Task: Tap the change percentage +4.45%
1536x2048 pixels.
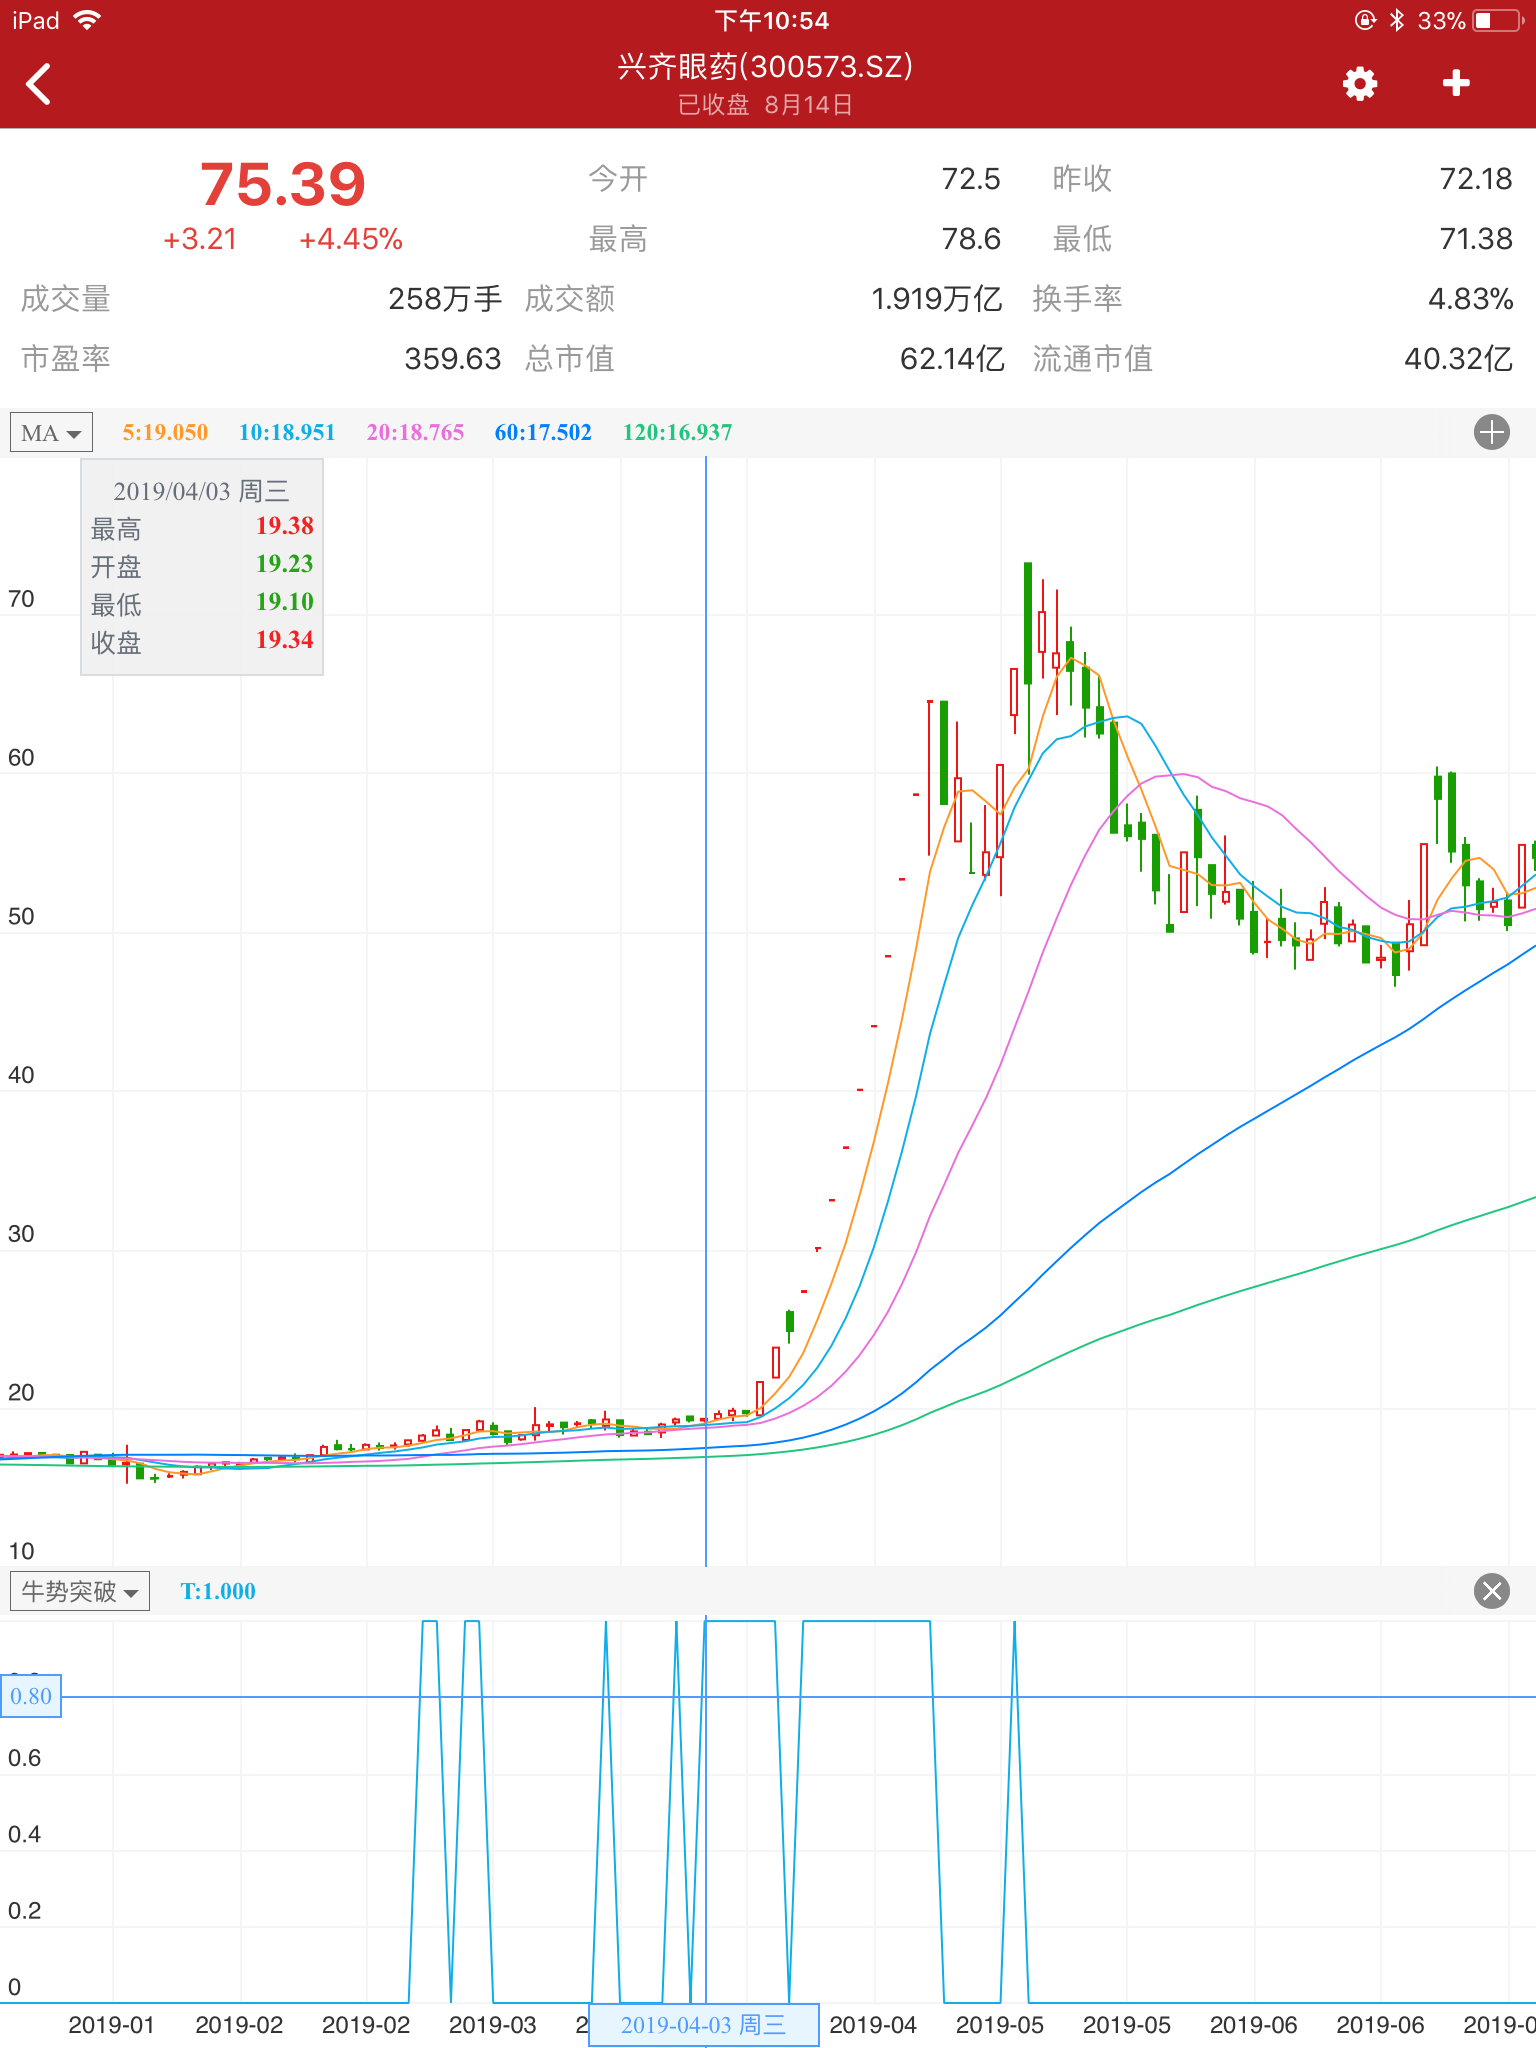Action: tap(351, 240)
